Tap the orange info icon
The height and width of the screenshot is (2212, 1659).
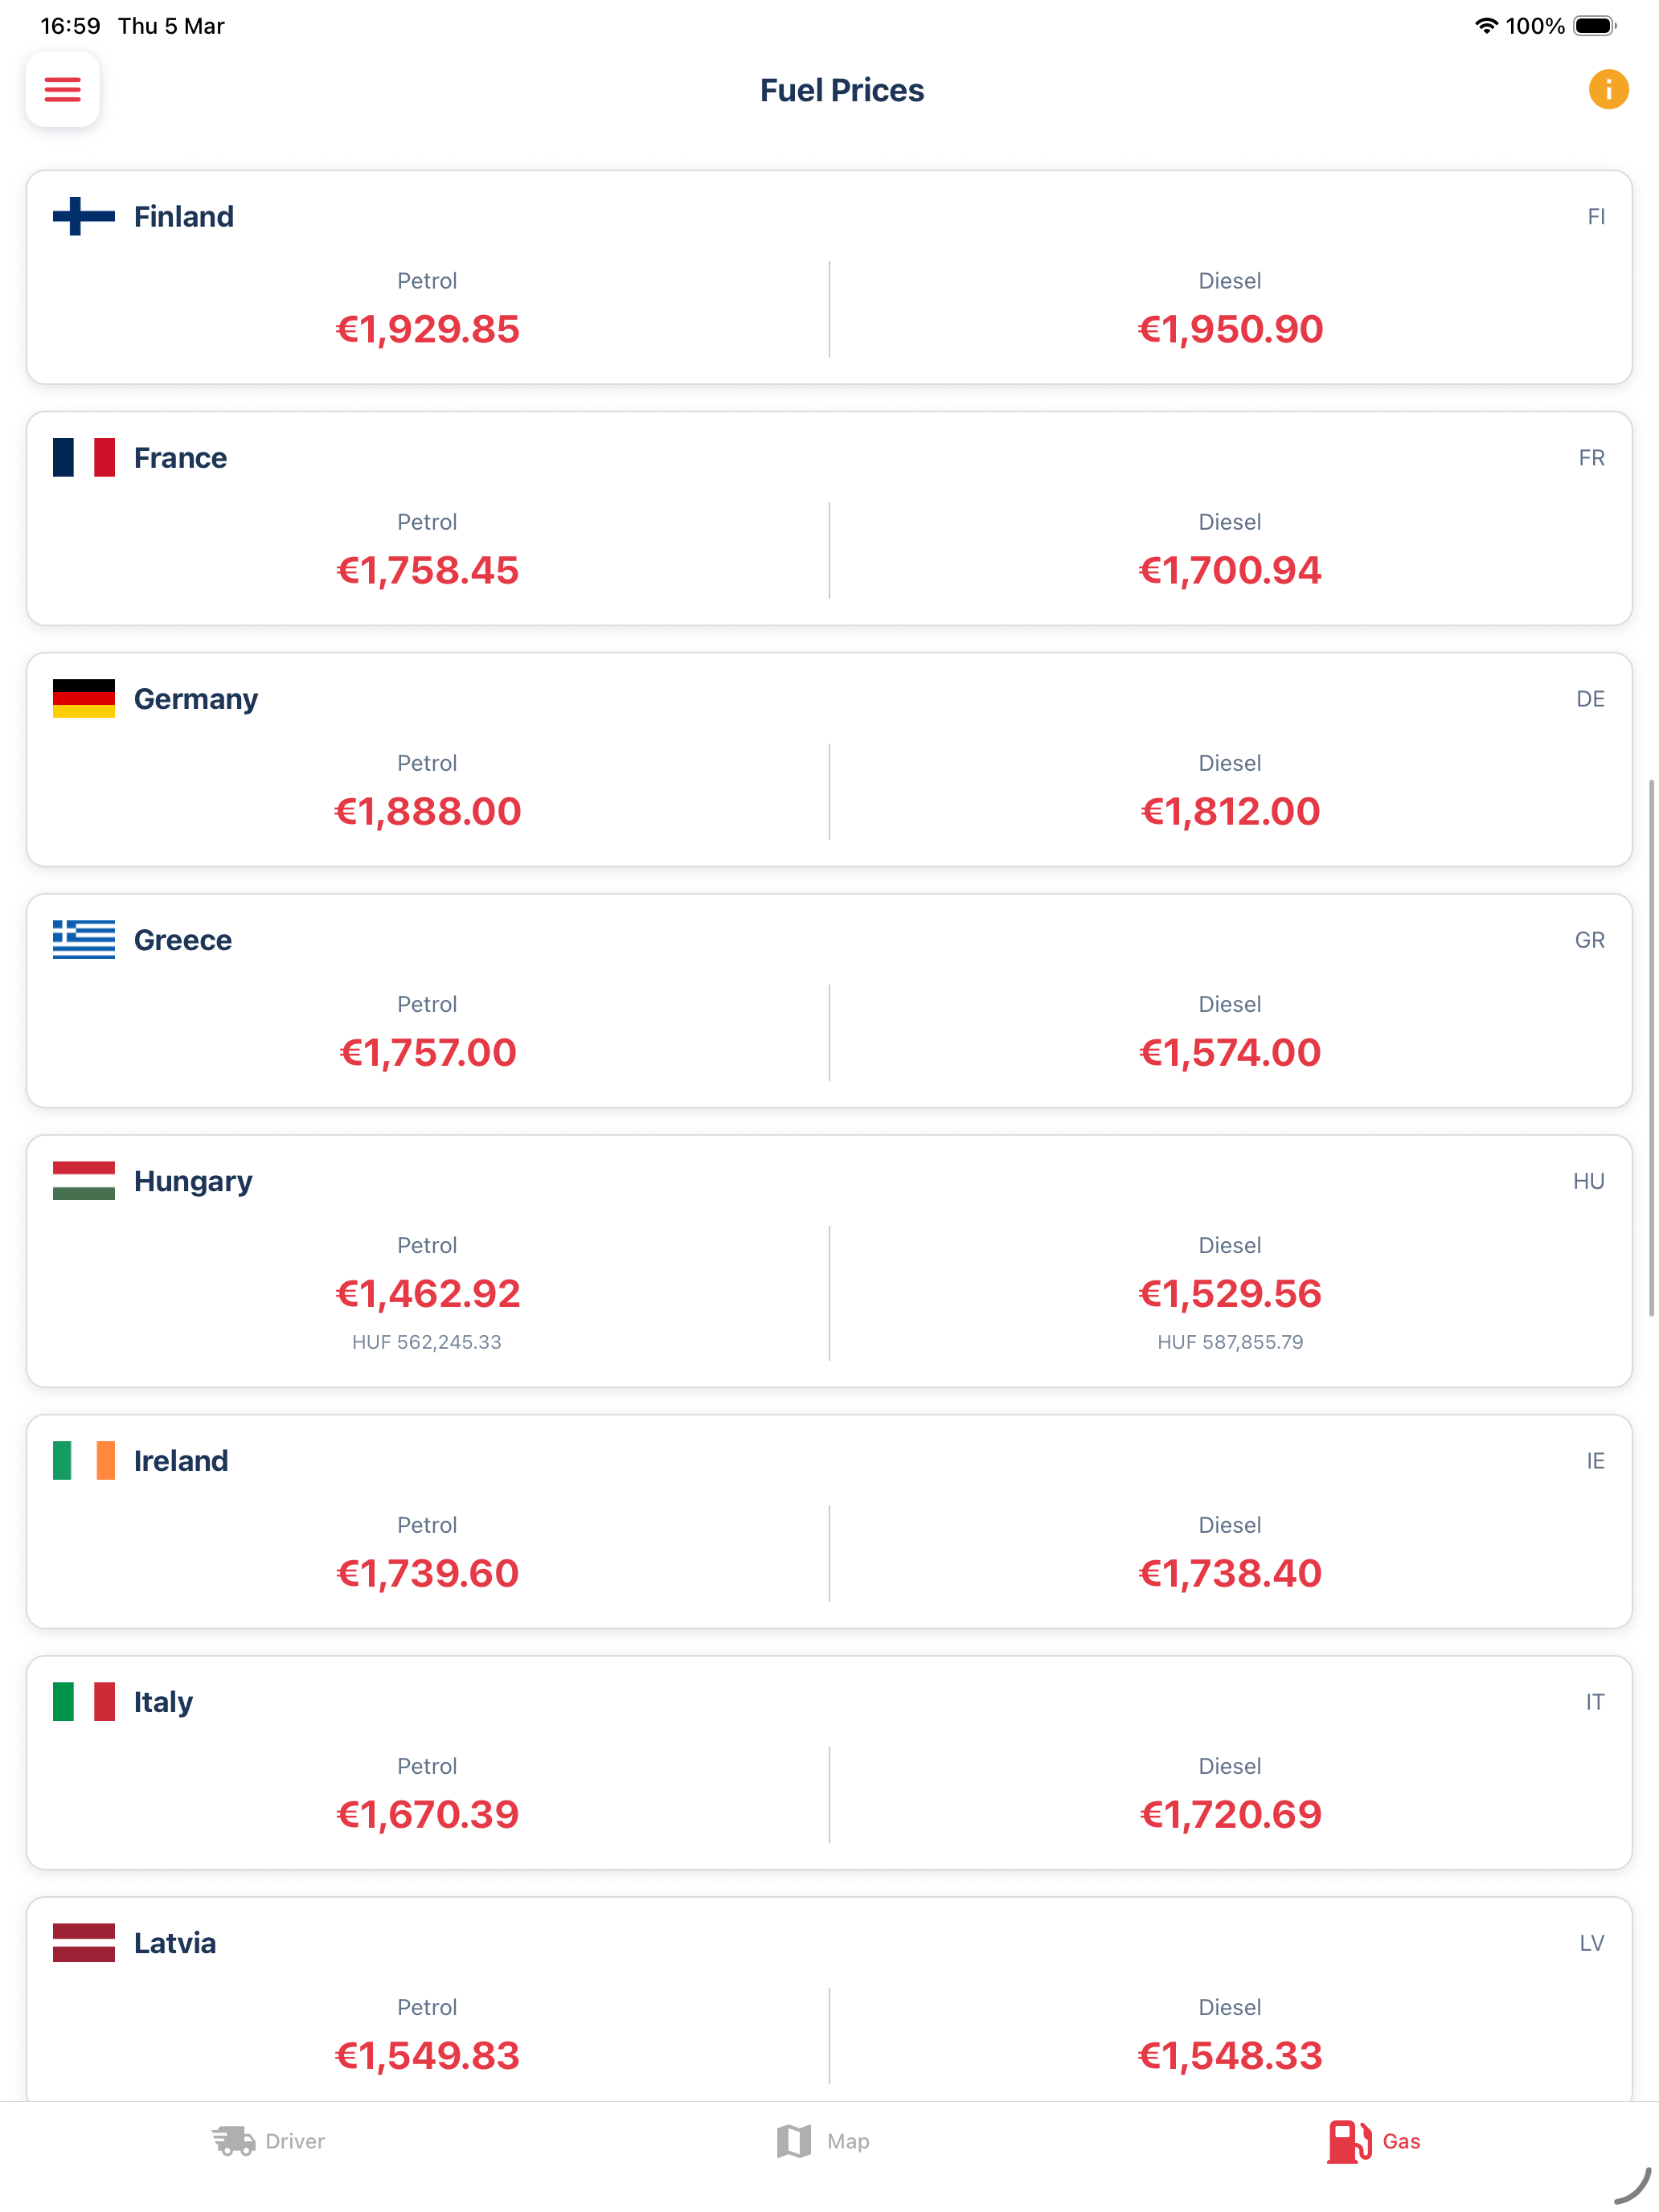pos(1608,90)
